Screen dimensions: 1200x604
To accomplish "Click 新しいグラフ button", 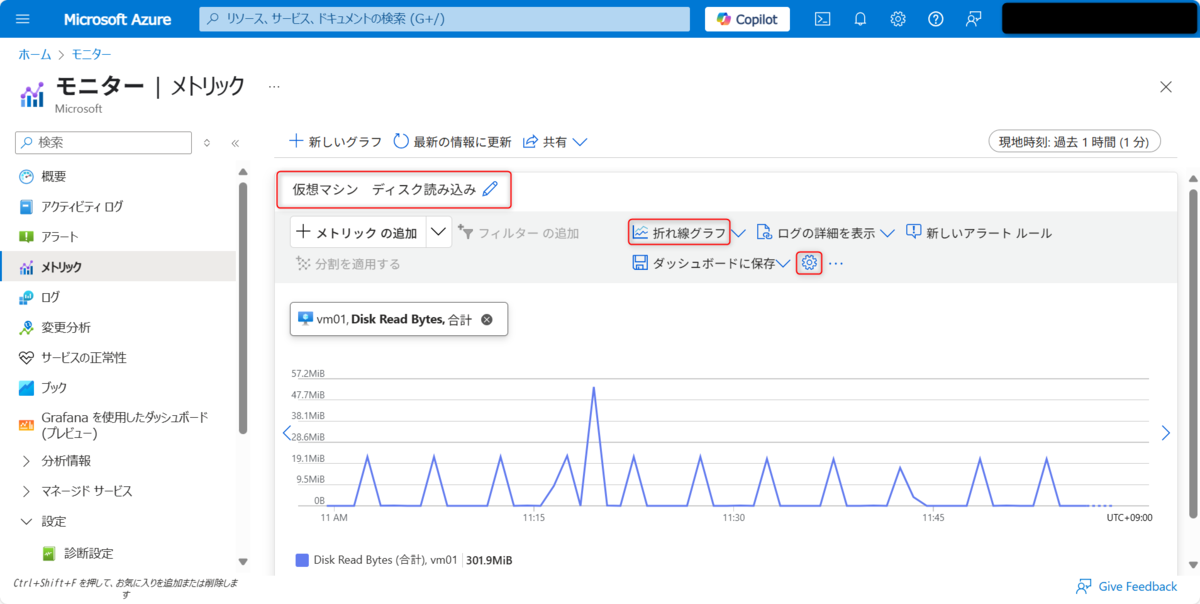I will point(336,142).
